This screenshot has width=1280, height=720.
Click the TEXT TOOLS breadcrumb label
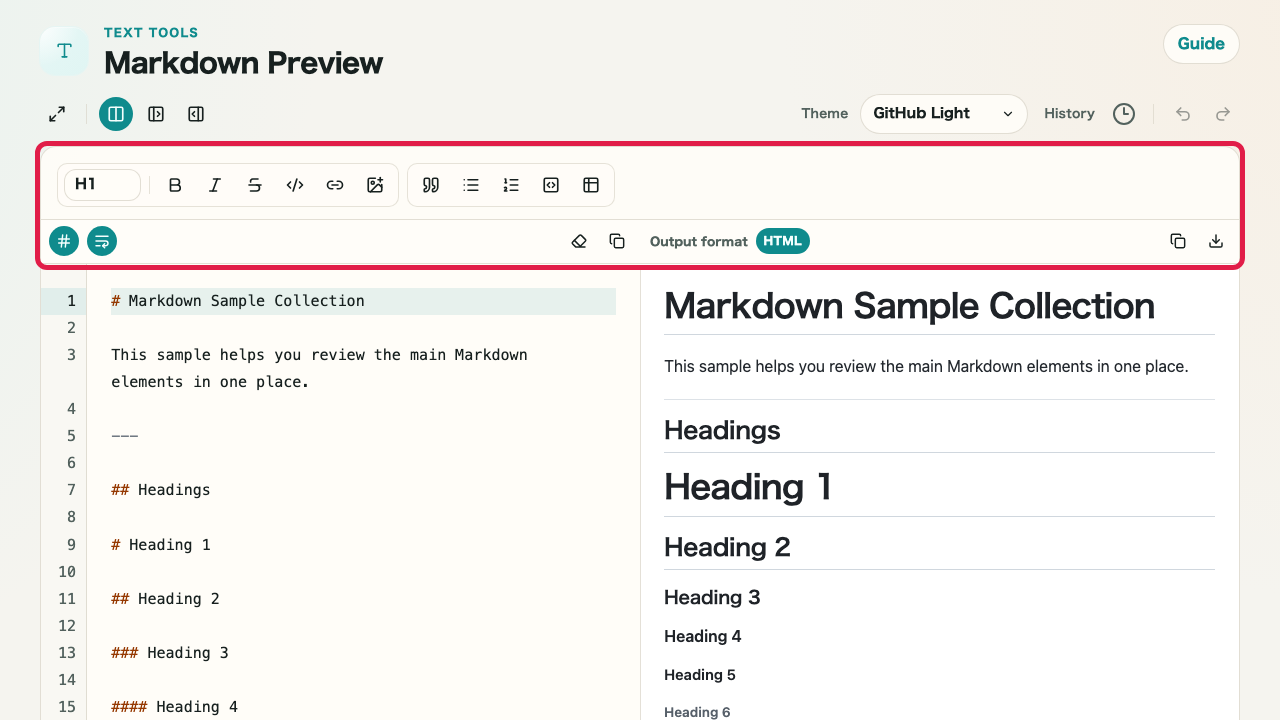(151, 33)
